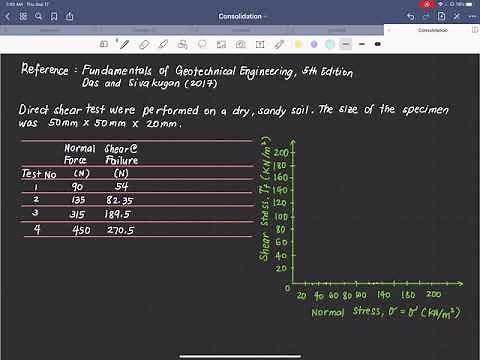
Task: Switch to the second document tab
Action: click(144, 30)
